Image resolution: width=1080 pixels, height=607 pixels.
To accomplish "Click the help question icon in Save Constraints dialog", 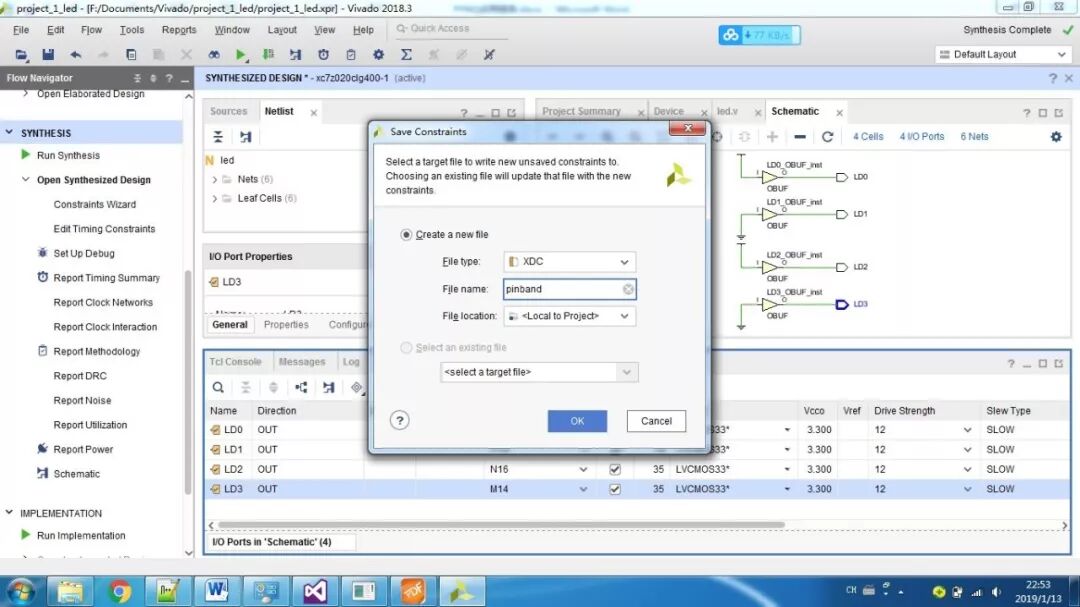I will point(399,420).
